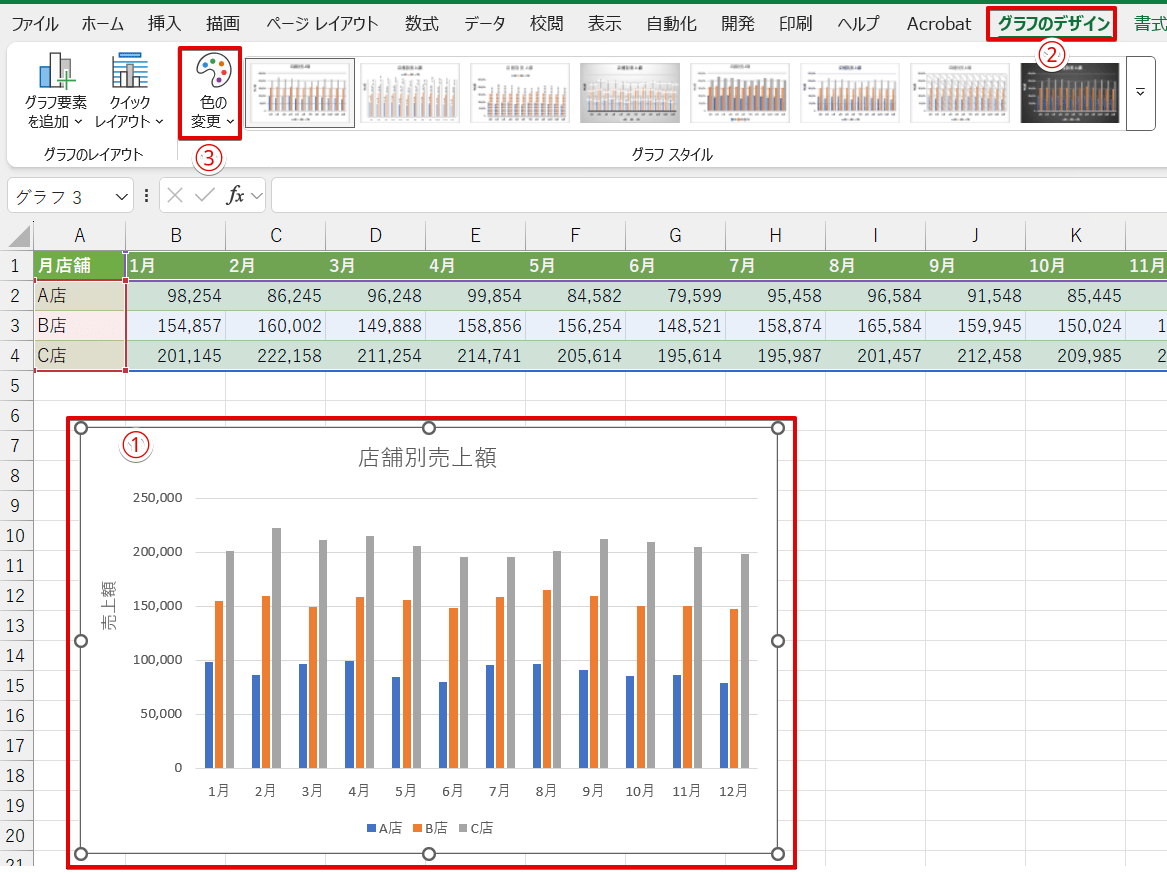Open the データ ribbon tab
The image size is (1167, 873).
(485, 24)
